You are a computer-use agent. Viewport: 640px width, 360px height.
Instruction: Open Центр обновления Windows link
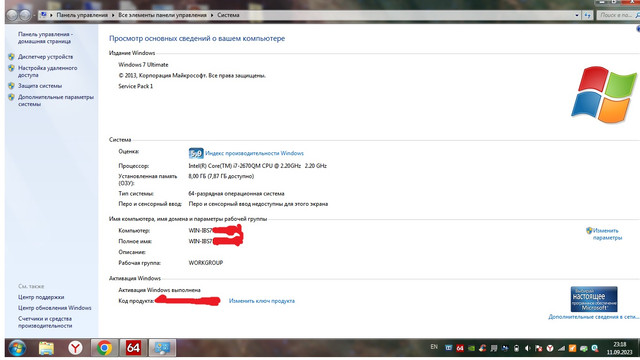pos(55,308)
